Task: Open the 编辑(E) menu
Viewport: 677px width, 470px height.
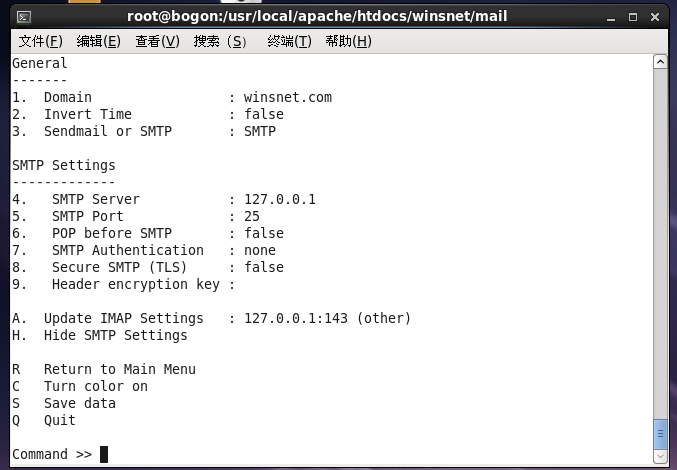Action: coord(98,41)
